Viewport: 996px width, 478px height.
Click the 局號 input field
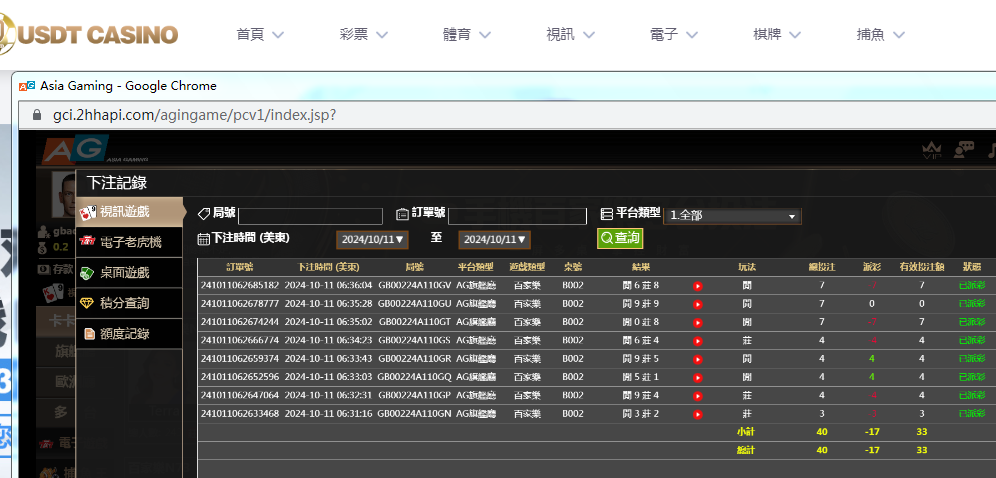(310, 216)
